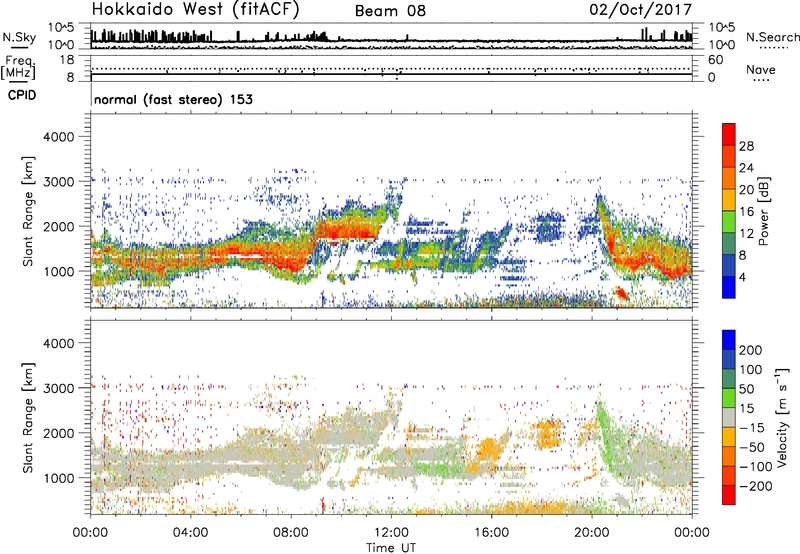Click the 'Beam 08' label
Viewport: 800px width, 554px height.
tap(390, 11)
